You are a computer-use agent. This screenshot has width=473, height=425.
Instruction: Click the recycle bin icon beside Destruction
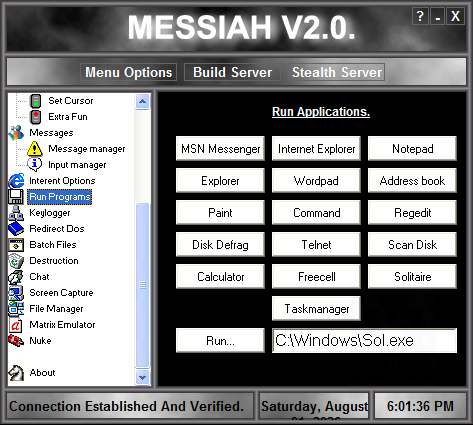16,261
